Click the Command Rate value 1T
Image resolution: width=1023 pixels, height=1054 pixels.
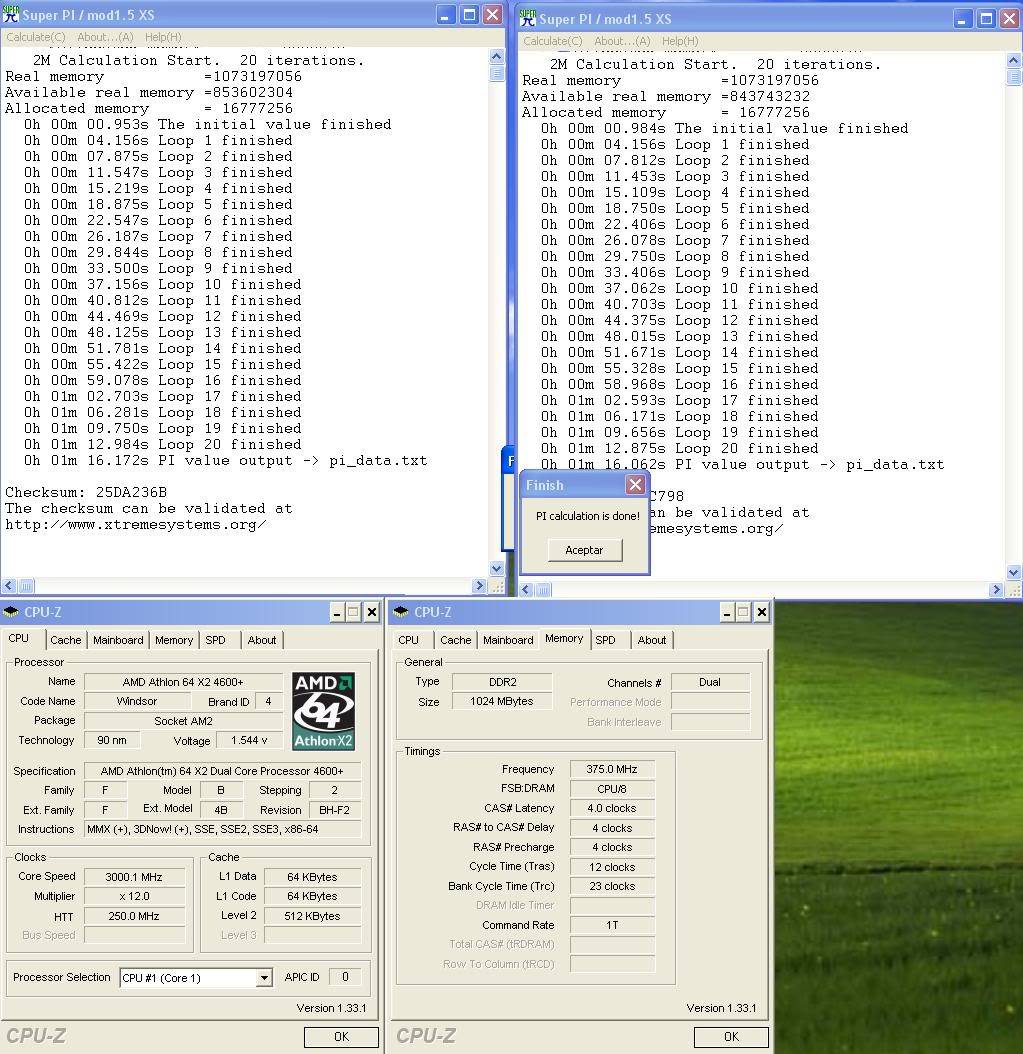pyautogui.click(x=612, y=925)
